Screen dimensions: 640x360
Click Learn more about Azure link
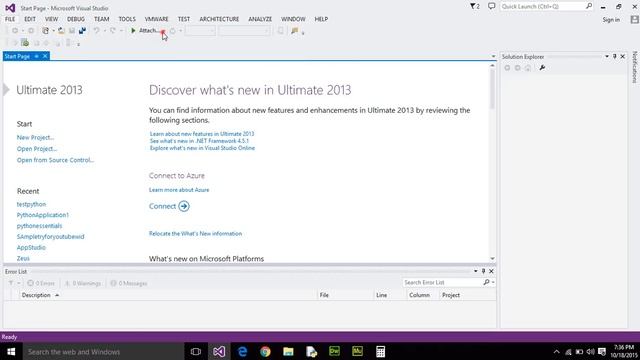tap(179, 190)
